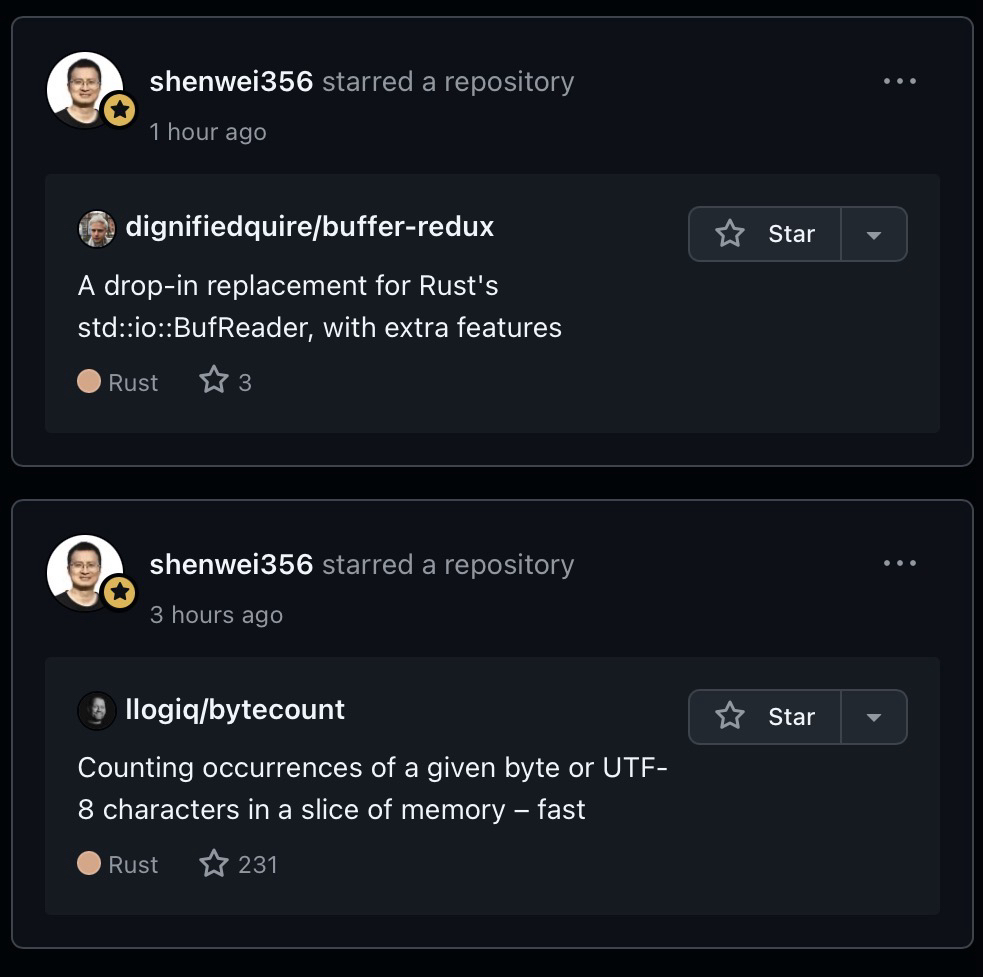Visit shenwei356 profile from second card
983x977 pixels.
click(x=231, y=565)
